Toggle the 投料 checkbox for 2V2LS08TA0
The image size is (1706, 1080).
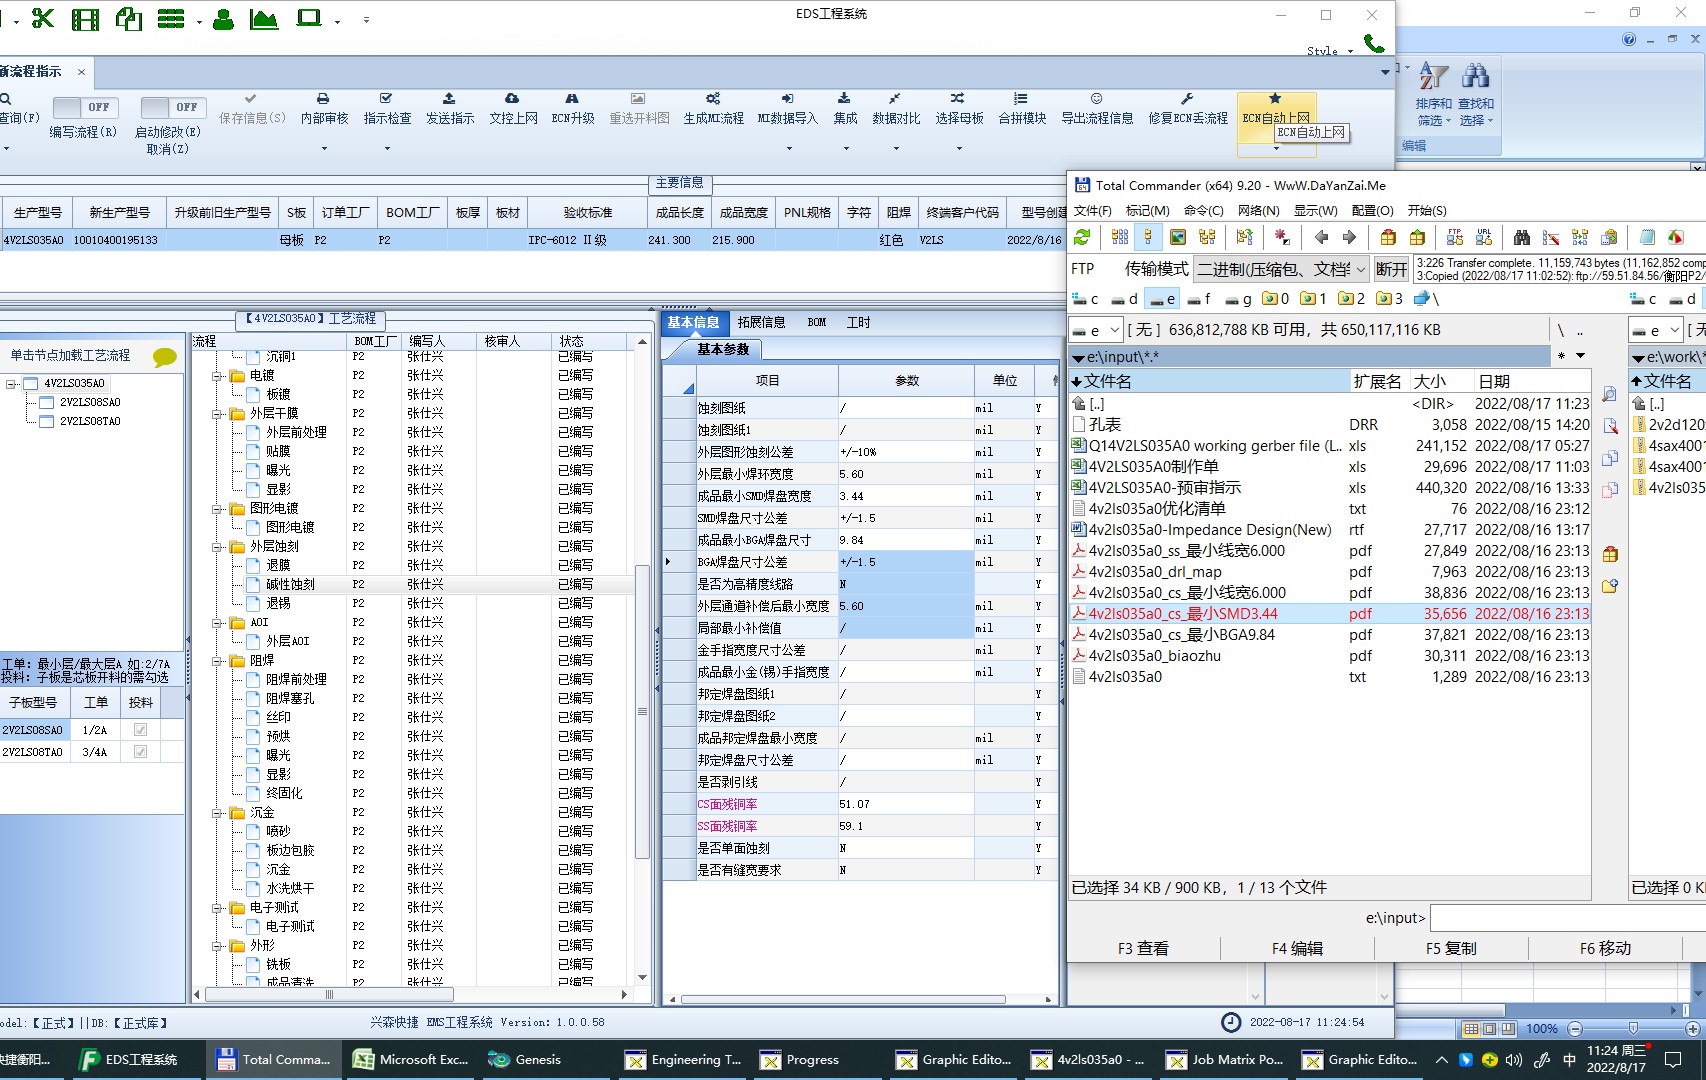(140, 752)
